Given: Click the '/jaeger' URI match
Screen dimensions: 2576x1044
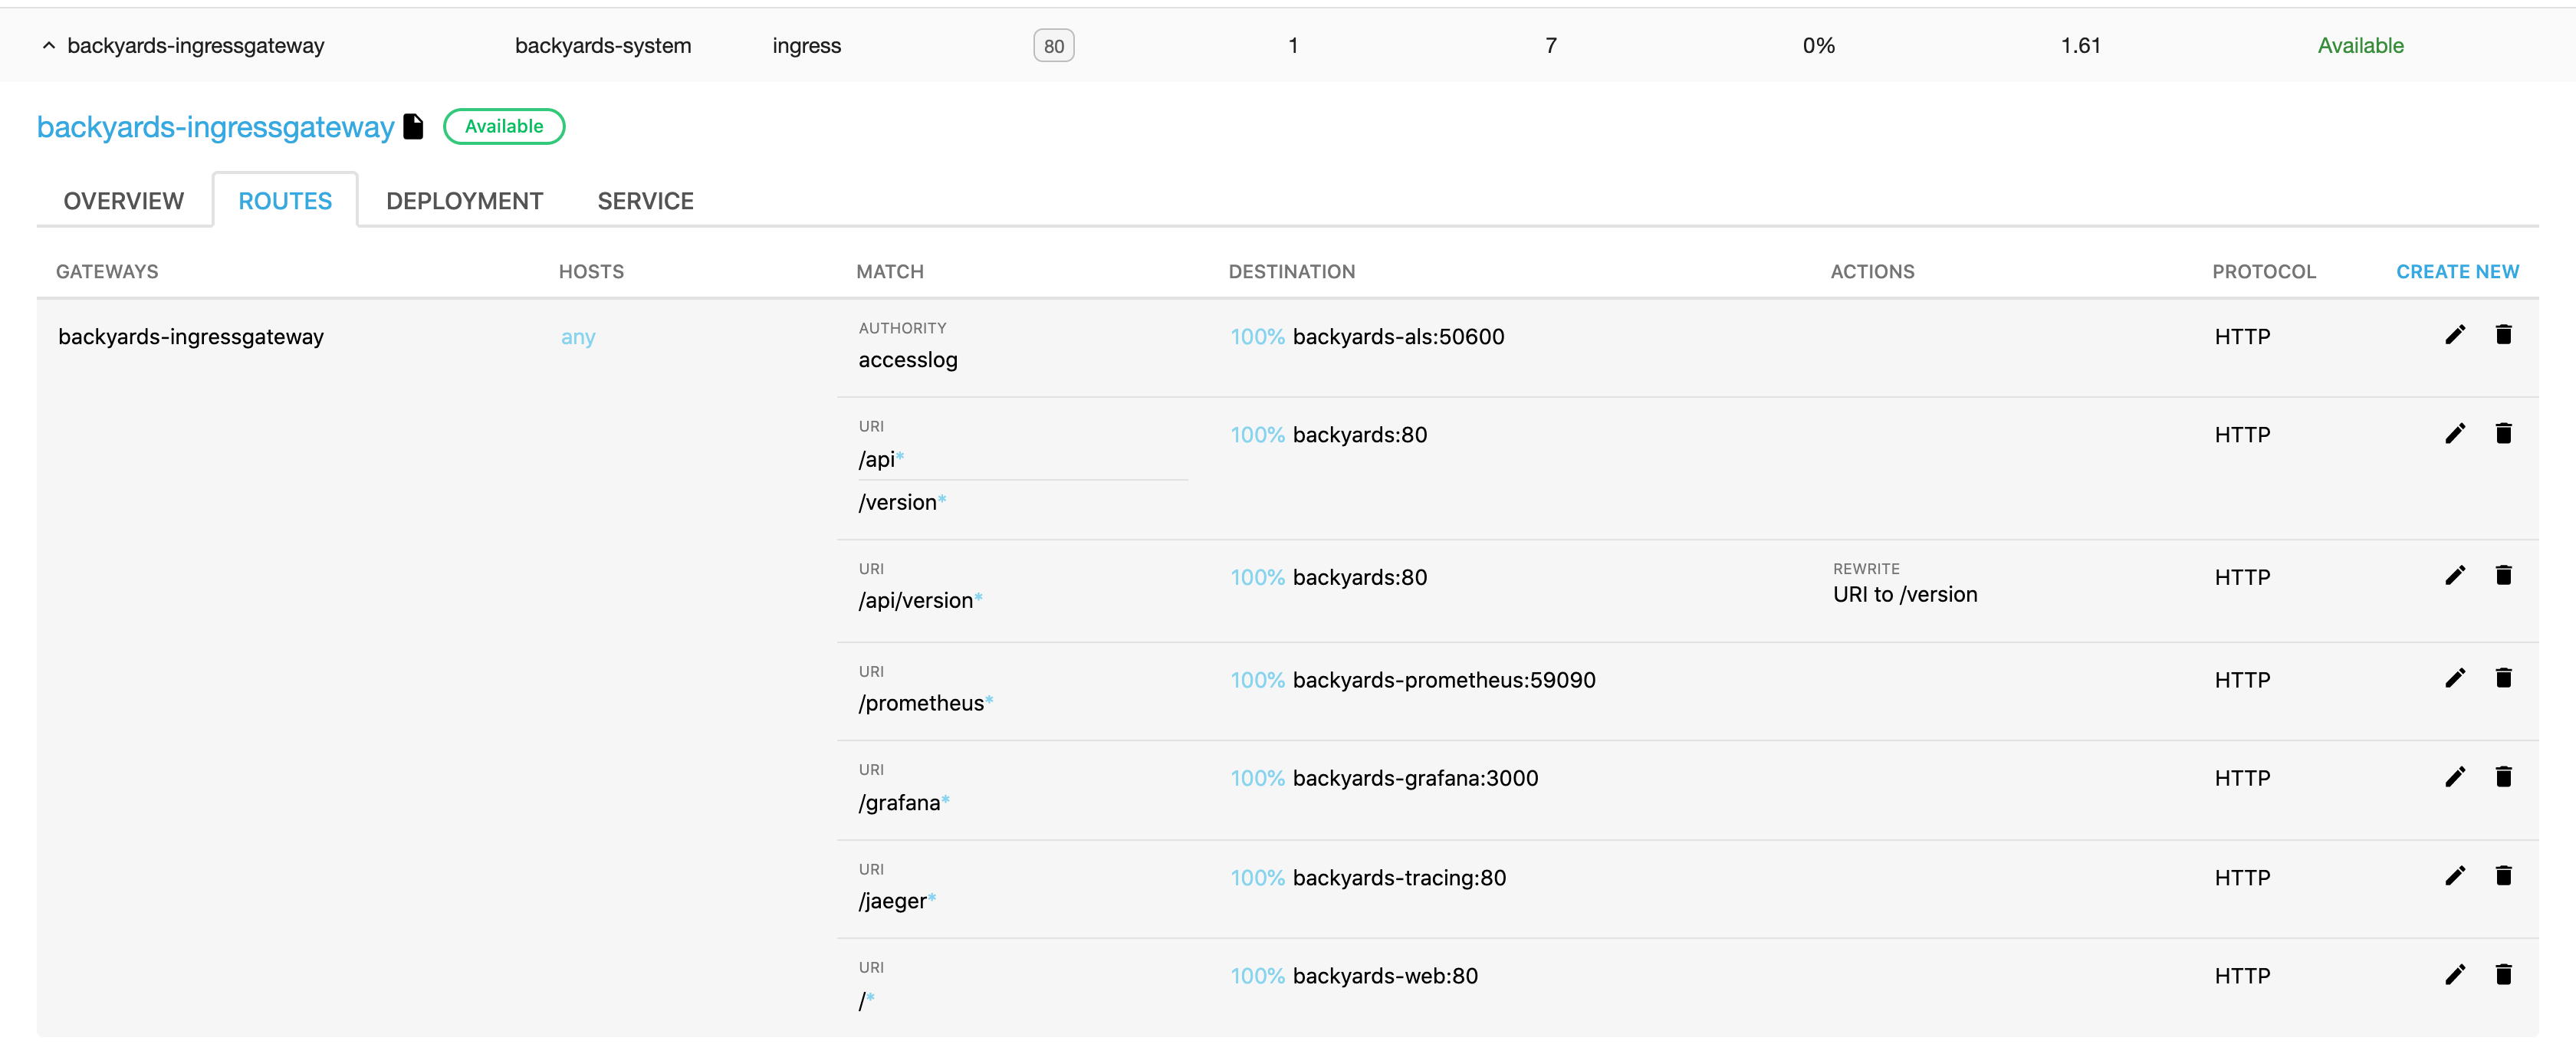Looking at the screenshot, I should click(897, 901).
